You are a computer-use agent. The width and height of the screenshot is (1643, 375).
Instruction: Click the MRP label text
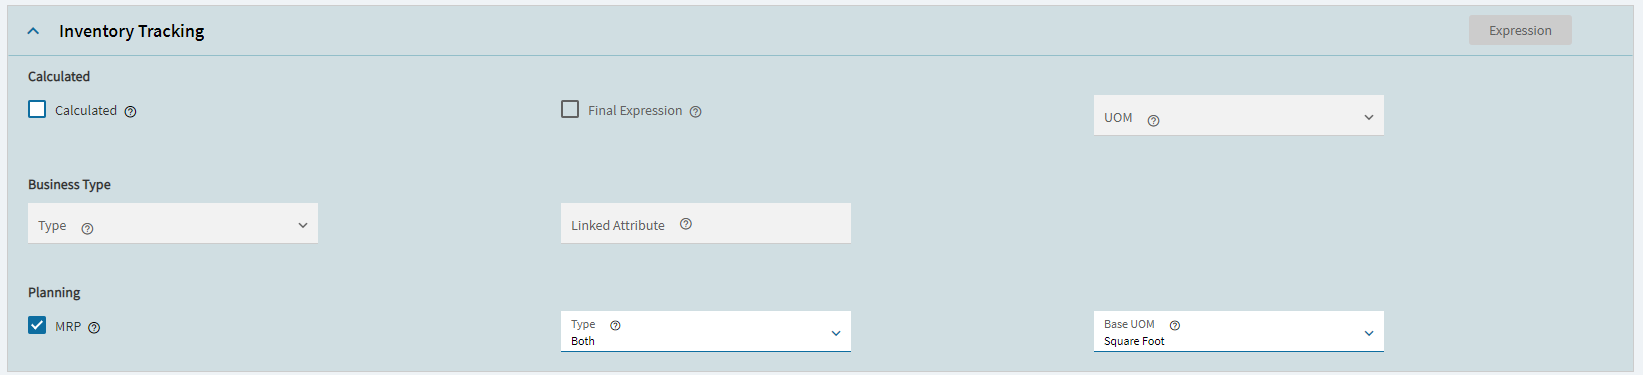68,327
